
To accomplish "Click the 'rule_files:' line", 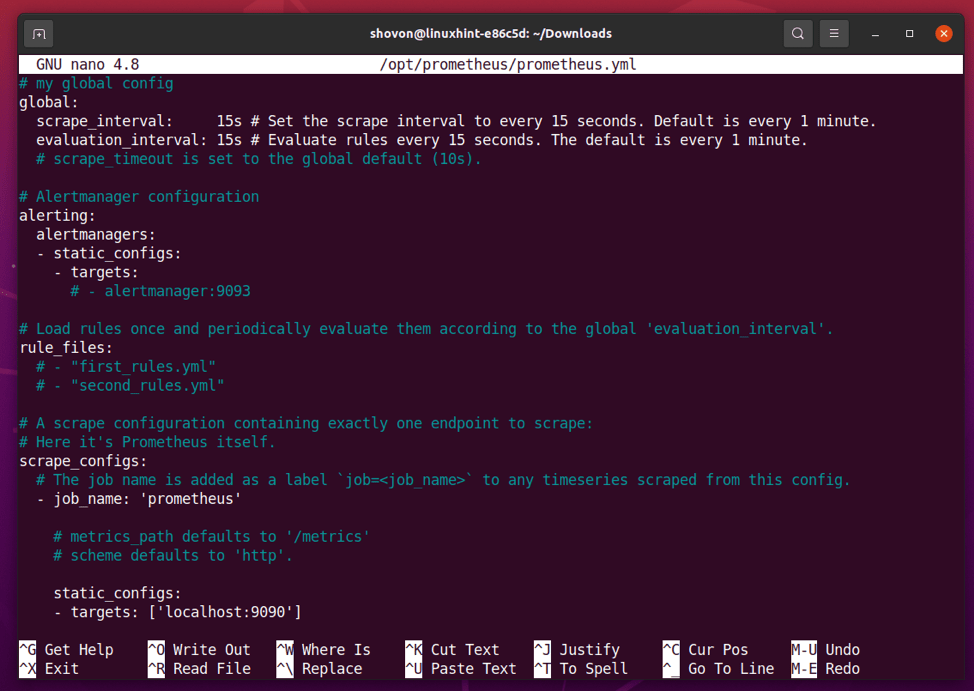I will tap(66, 348).
